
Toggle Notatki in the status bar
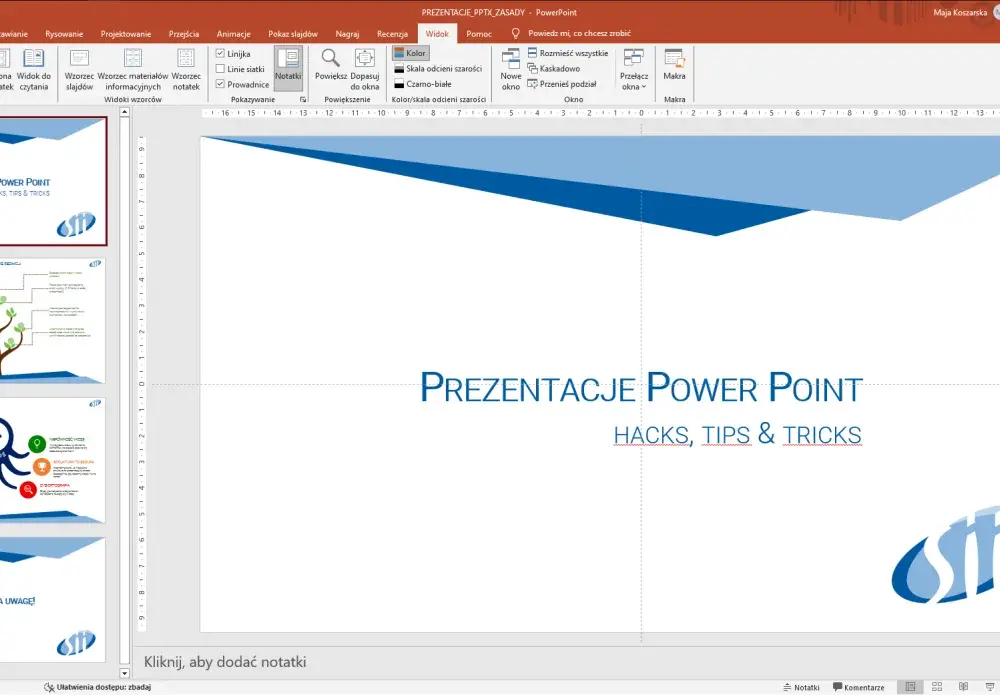(x=801, y=687)
